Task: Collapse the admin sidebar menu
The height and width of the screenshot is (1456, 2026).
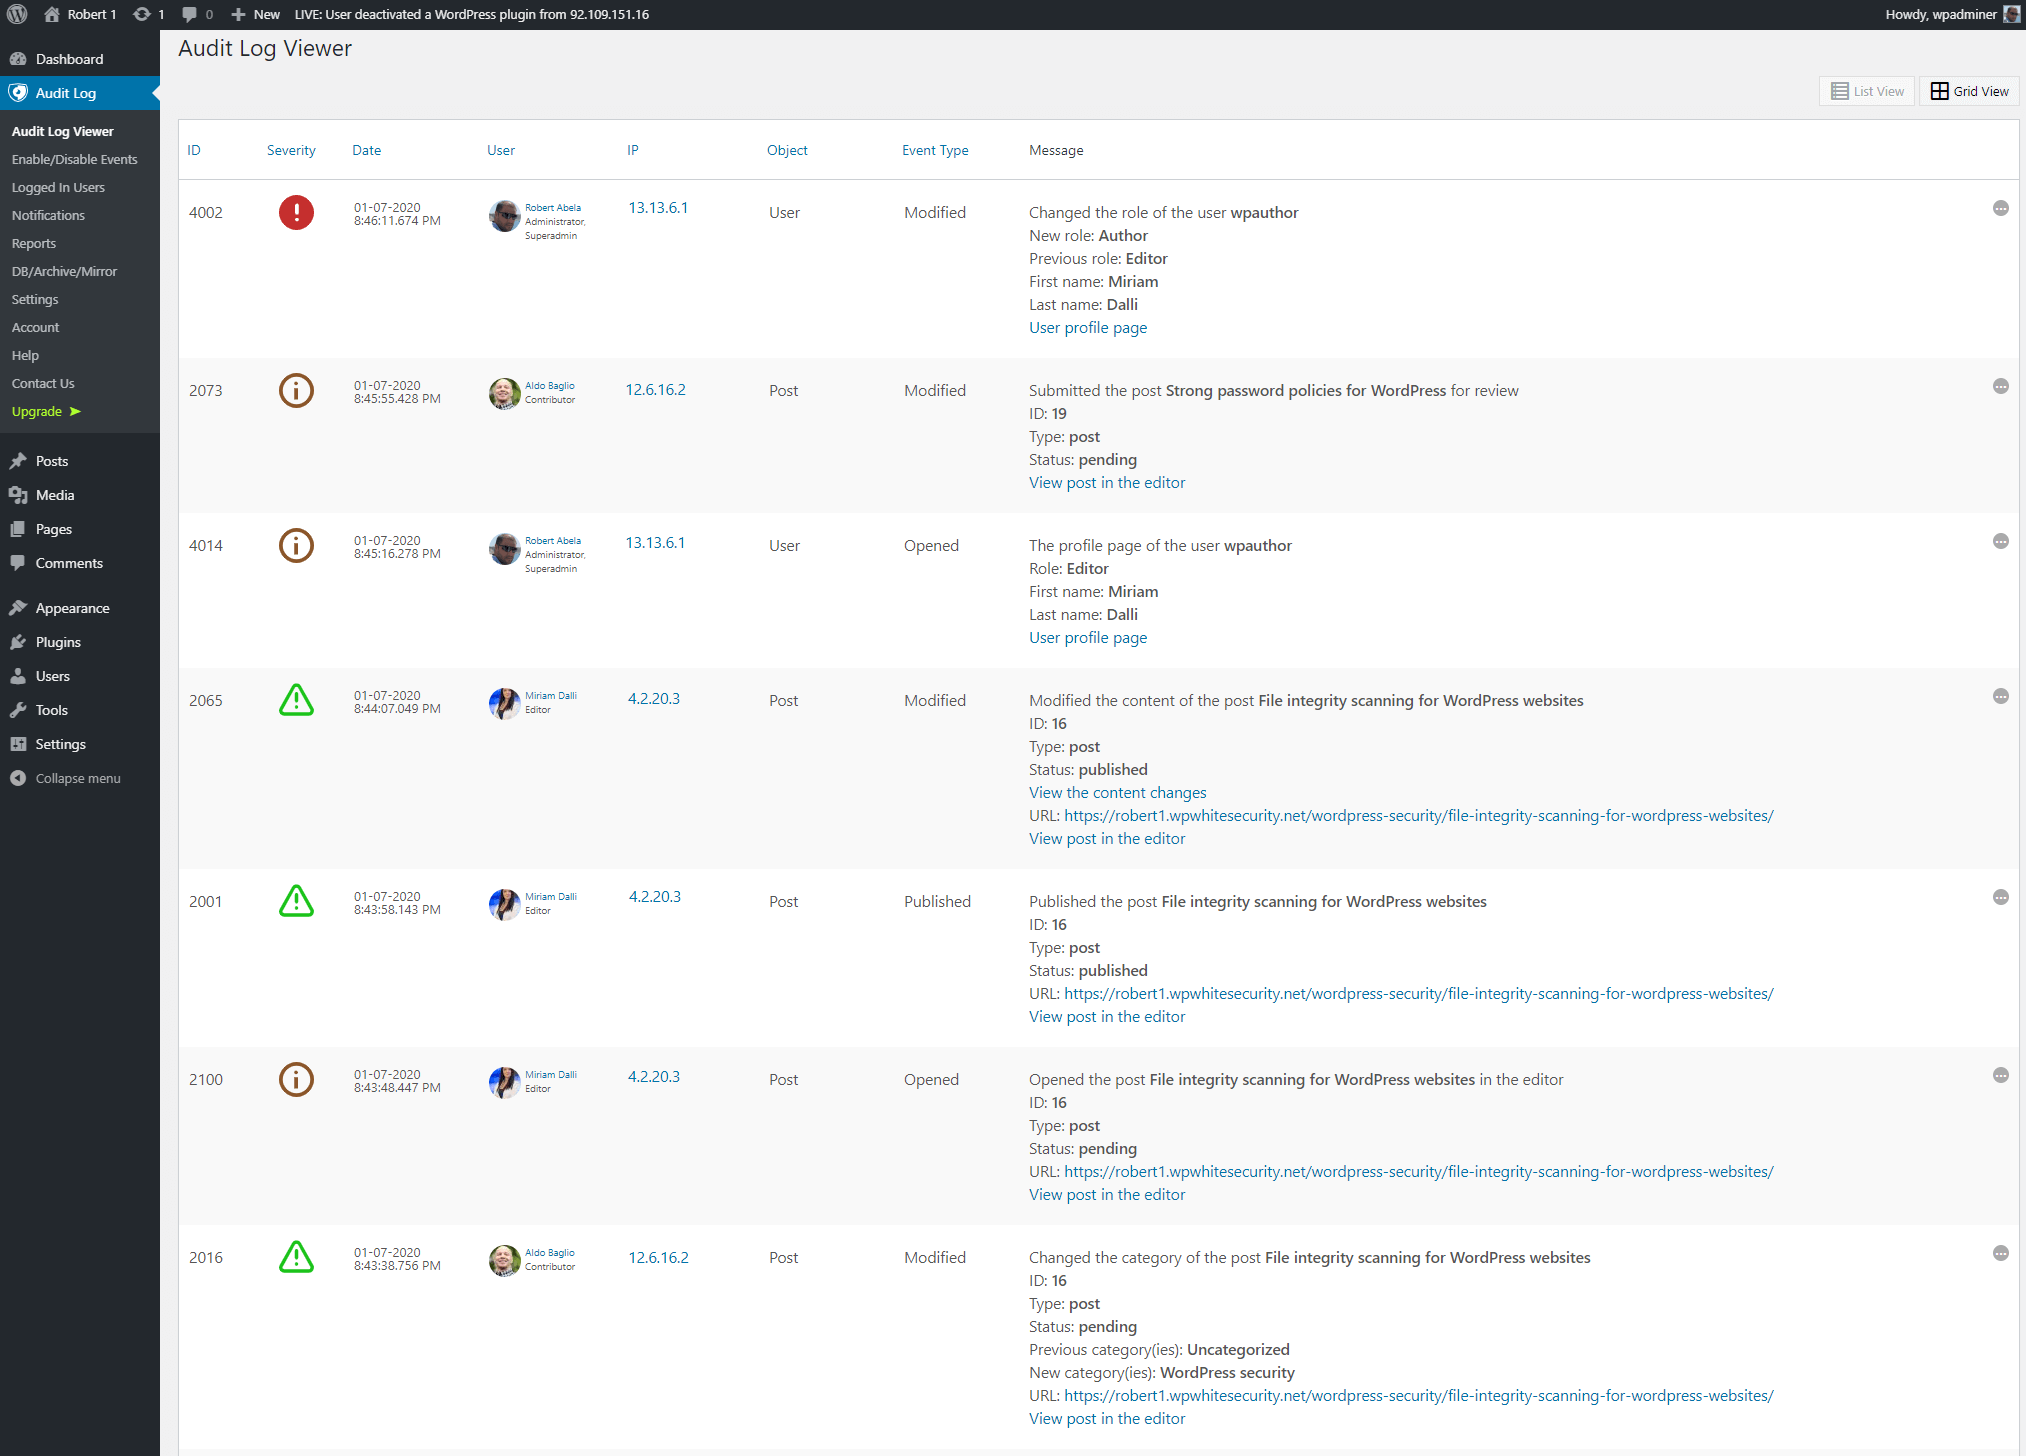Action: (77, 778)
